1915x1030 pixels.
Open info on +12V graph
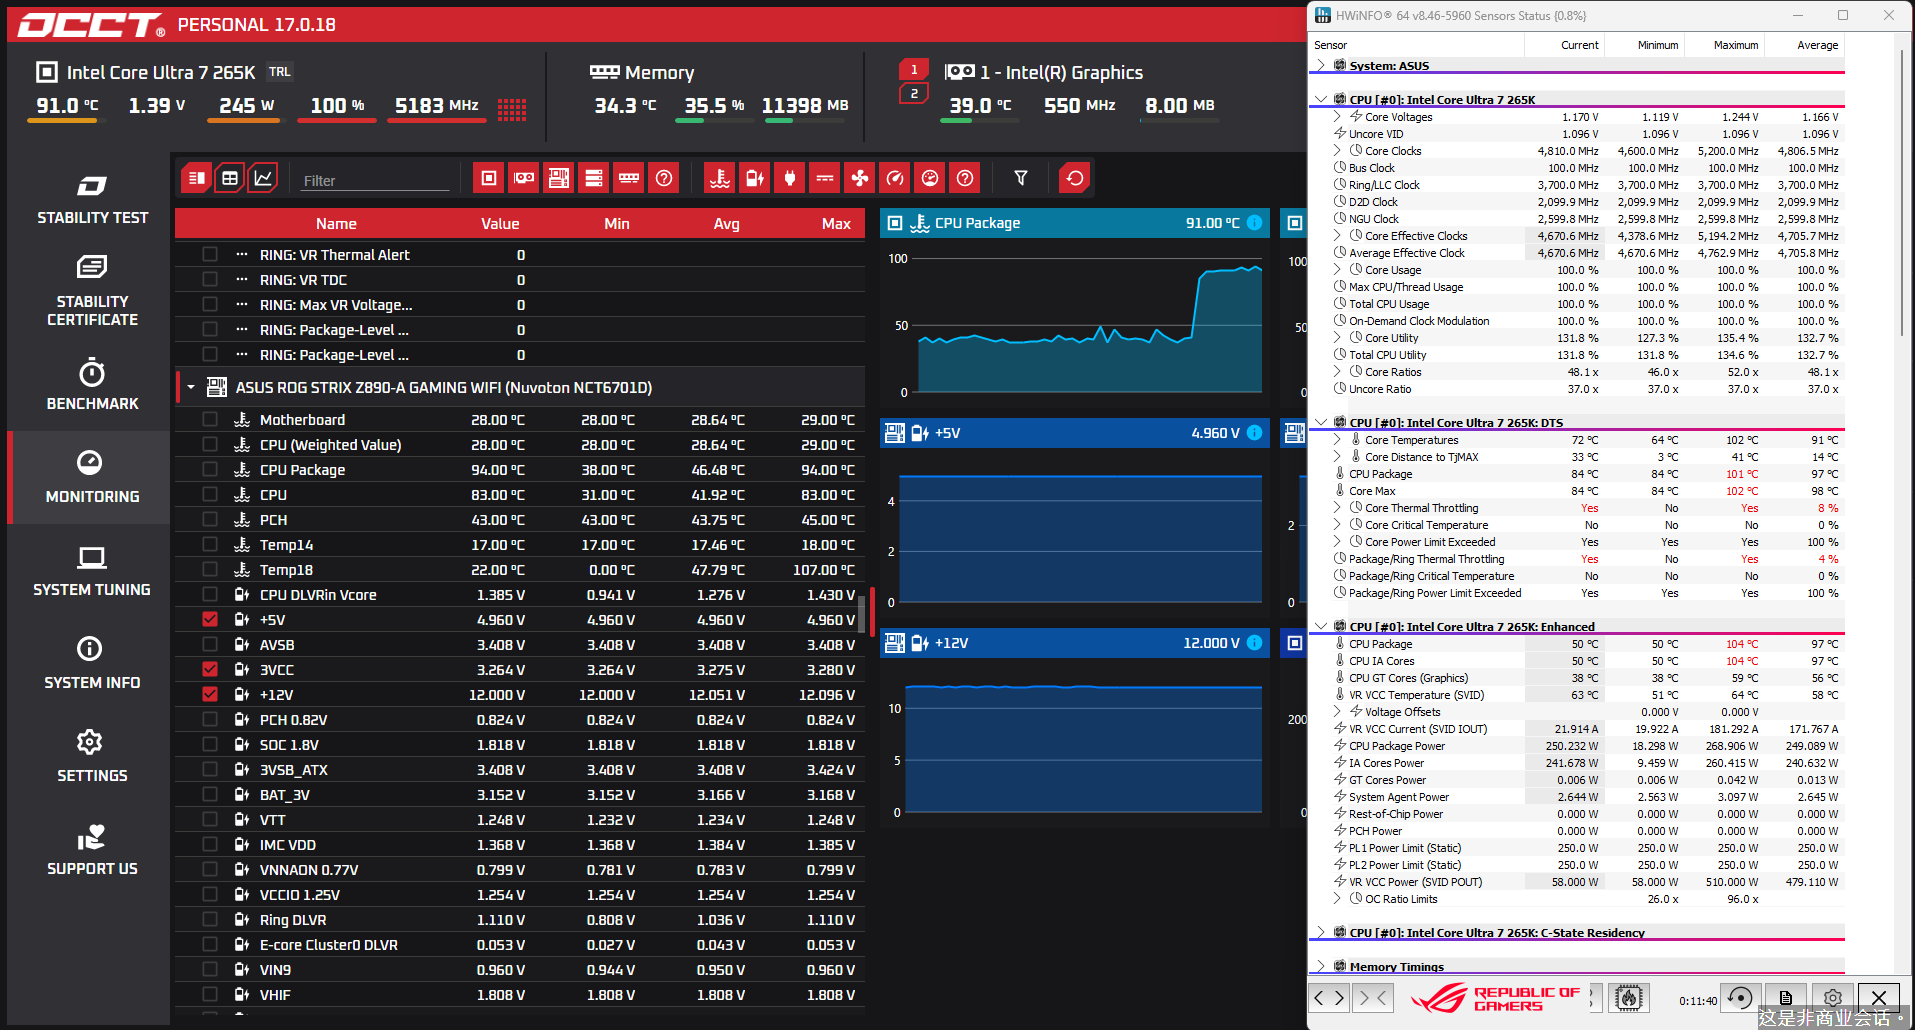[x=1255, y=643]
